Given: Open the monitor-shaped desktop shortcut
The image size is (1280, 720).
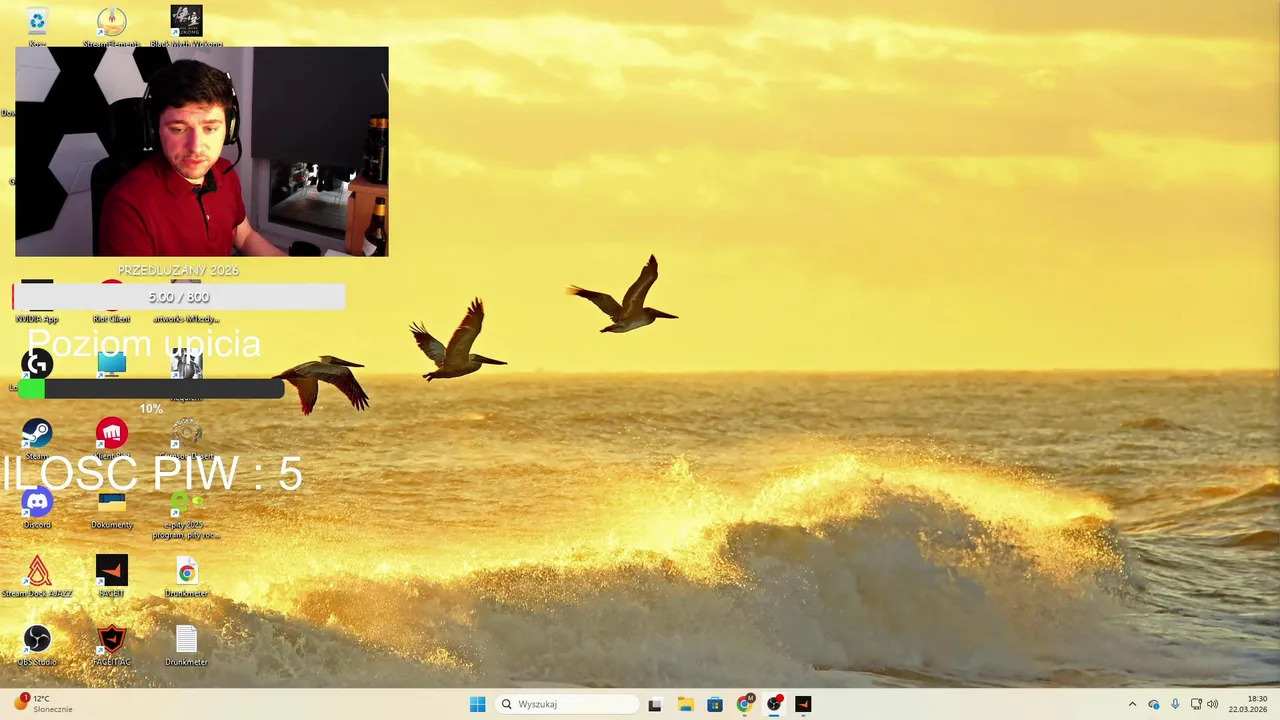Looking at the screenshot, I should click(111, 365).
